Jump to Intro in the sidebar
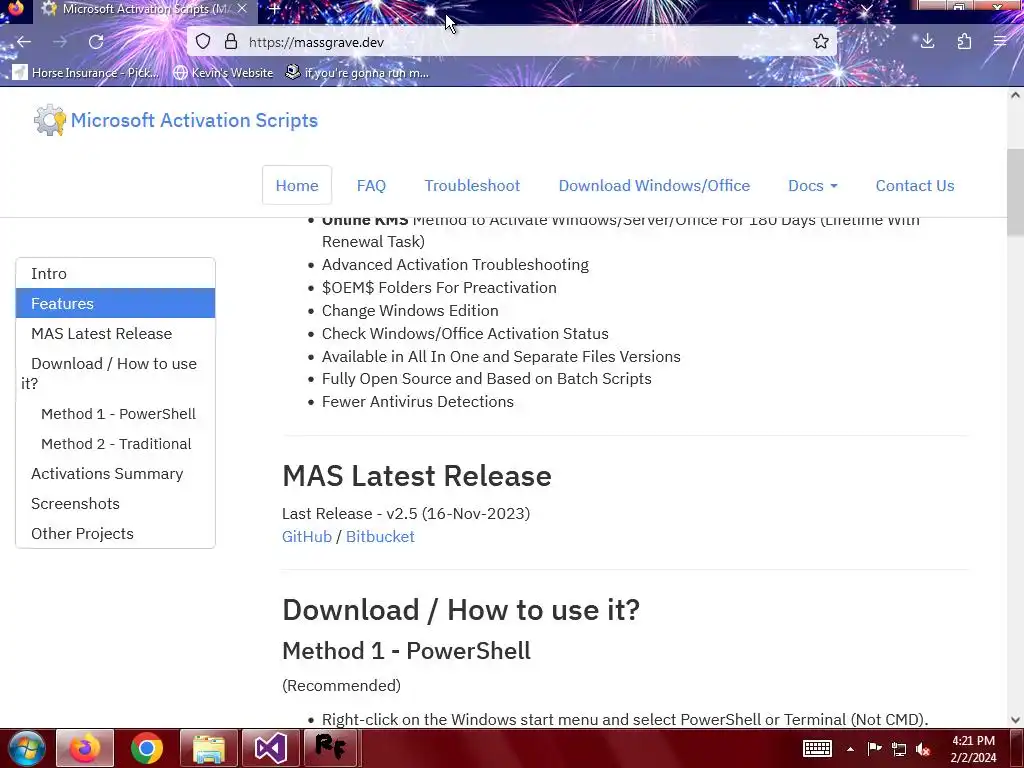The height and width of the screenshot is (768, 1024). (116, 274)
